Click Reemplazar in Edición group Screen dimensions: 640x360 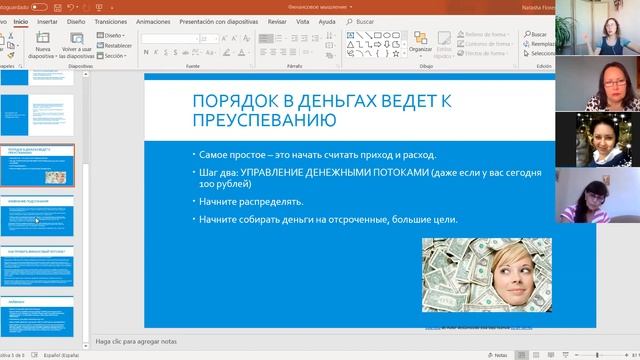[x=539, y=44]
